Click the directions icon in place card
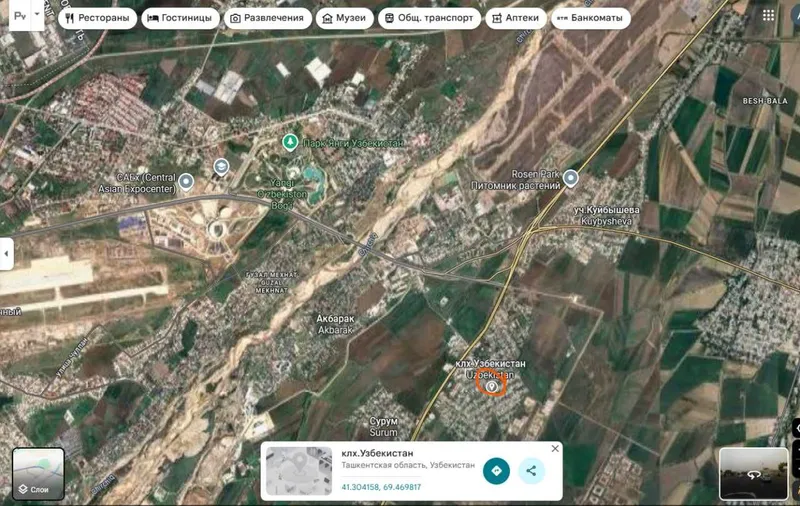The height and width of the screenshot is (506, 800). pyautogui.click(x=496, y=471)
